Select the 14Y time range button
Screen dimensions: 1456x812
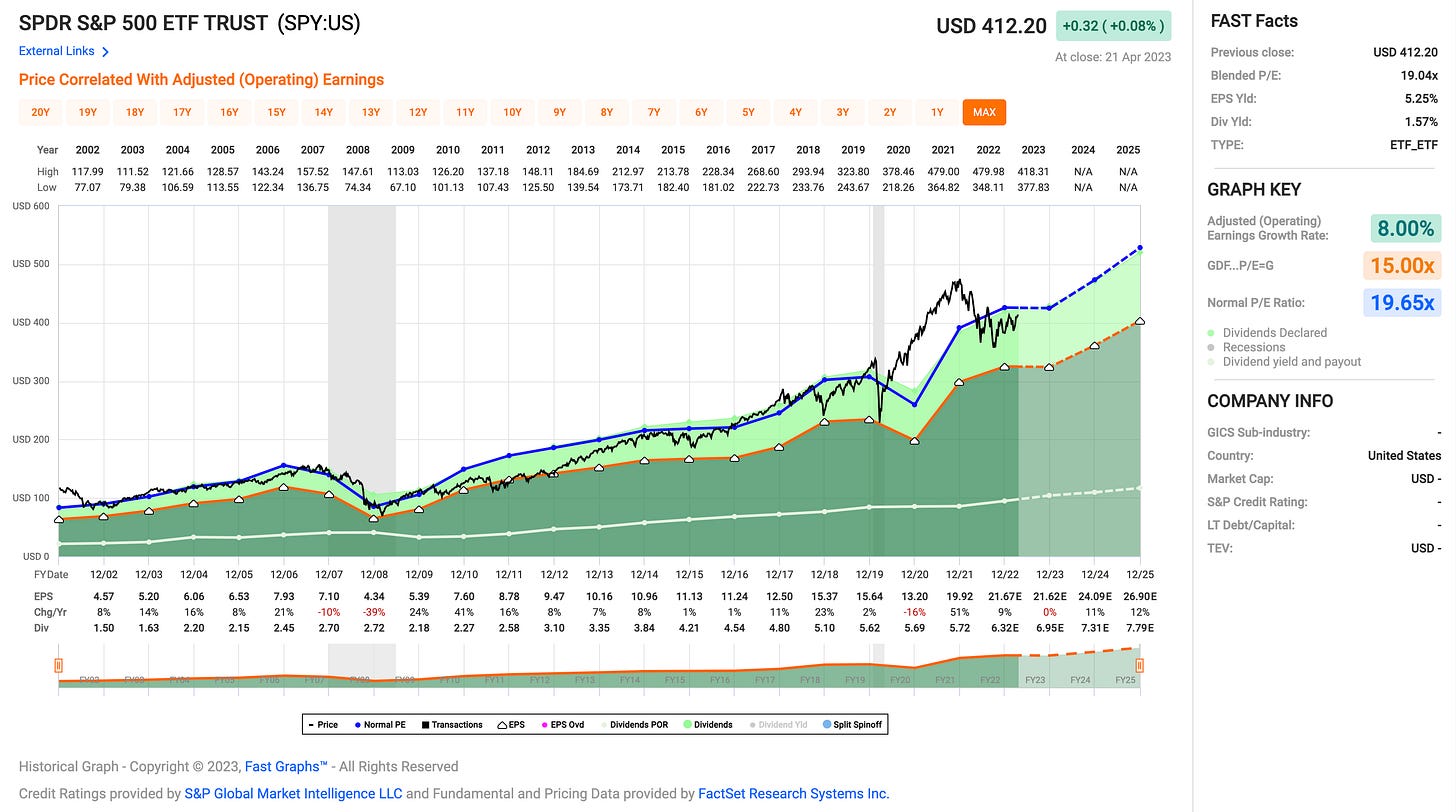pos(323,112)
